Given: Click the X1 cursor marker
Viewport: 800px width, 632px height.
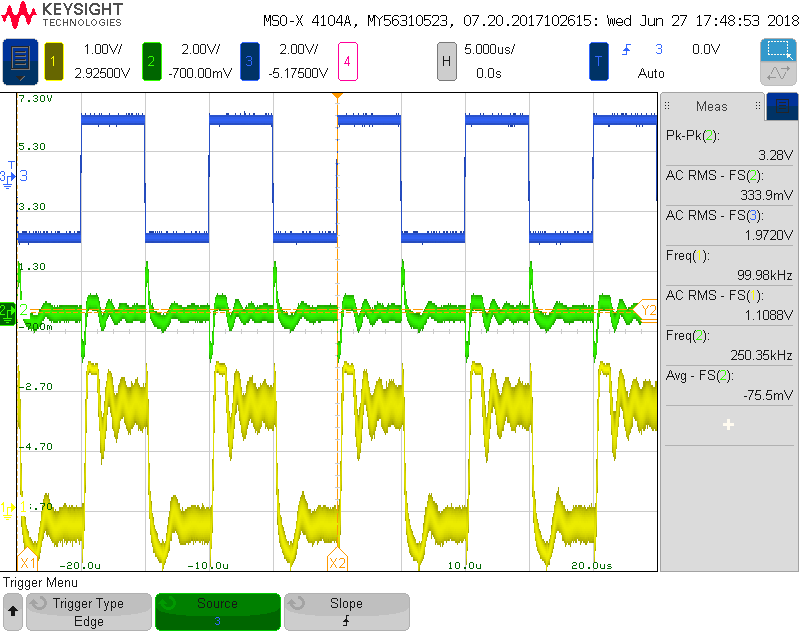Looking at the screenshot, I should click(27, 560).
